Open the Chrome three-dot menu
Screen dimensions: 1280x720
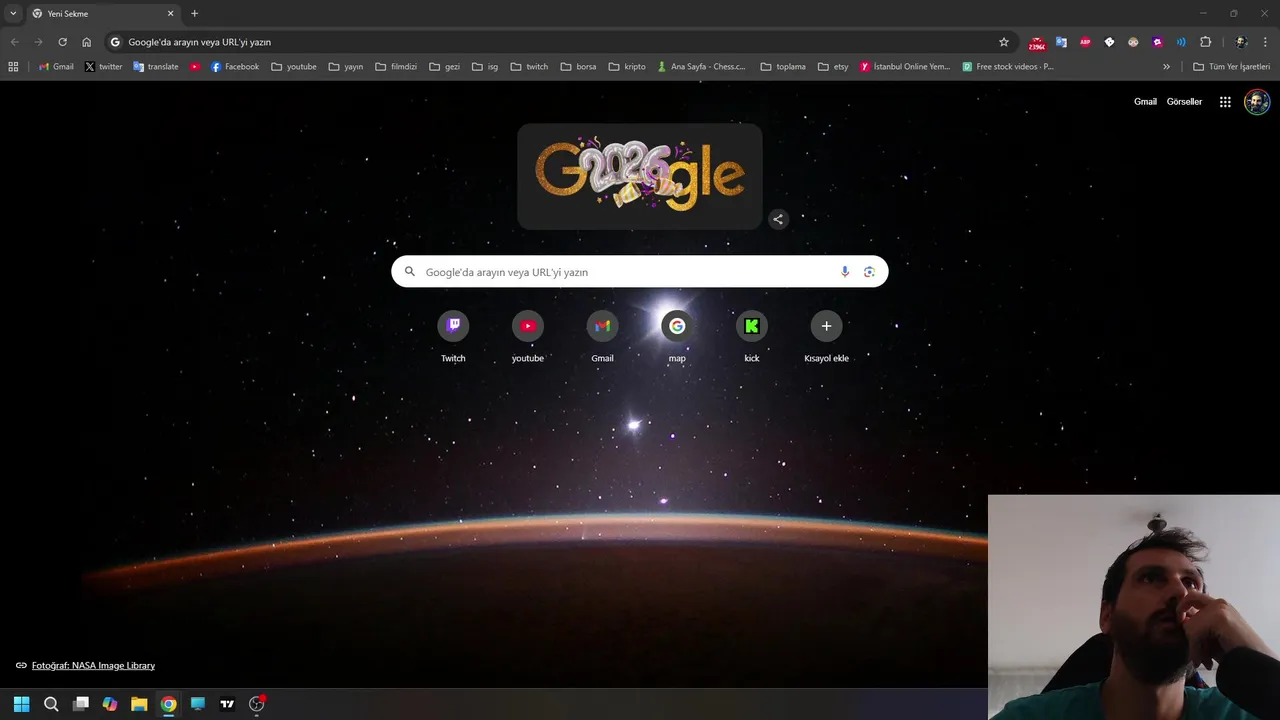[1265, 42]
